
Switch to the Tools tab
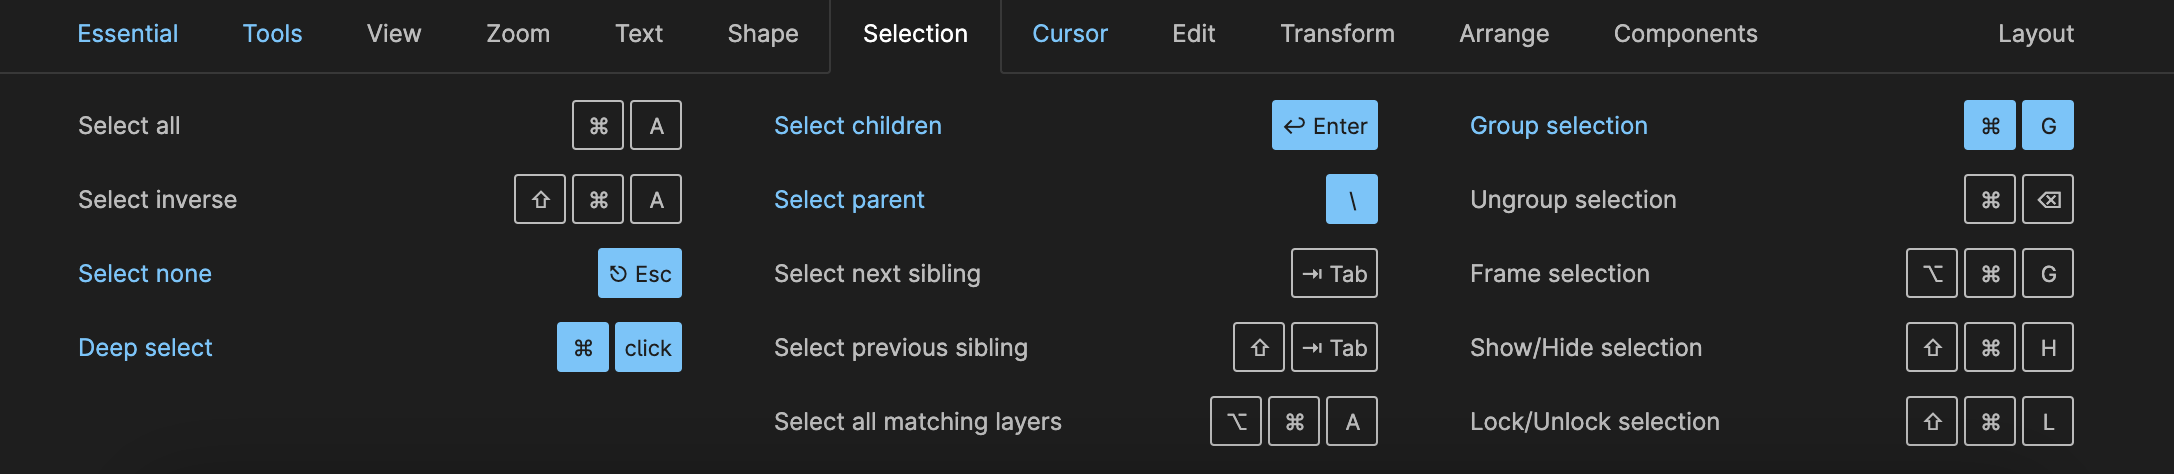272,34
